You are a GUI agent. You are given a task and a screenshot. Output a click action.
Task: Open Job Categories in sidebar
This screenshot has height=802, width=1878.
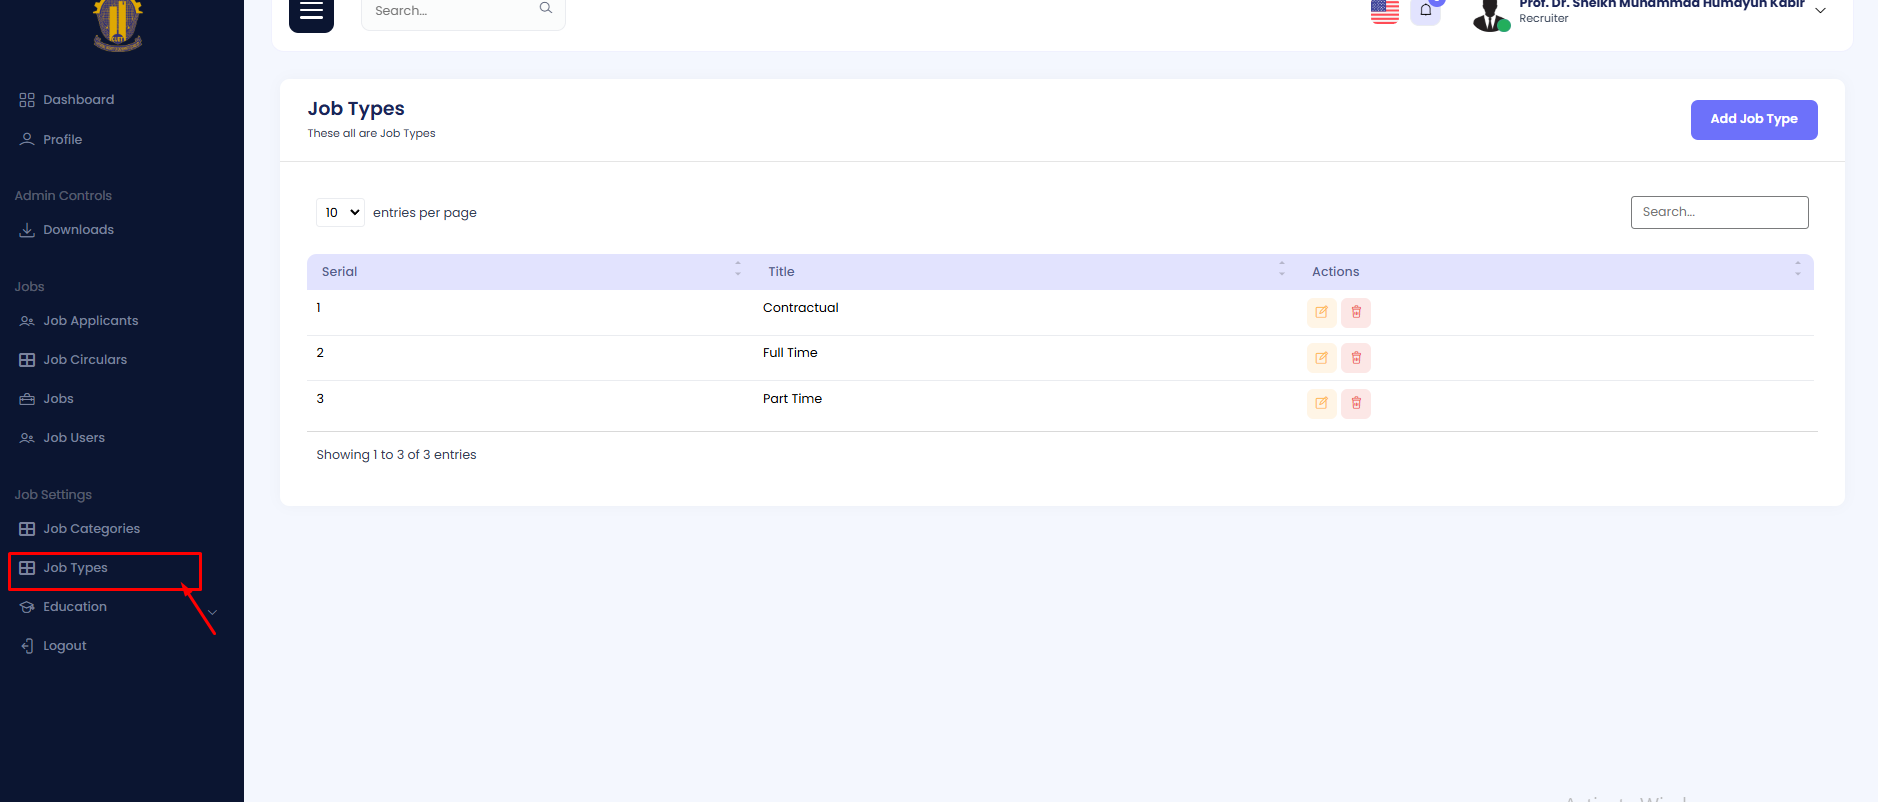tap(91, 529)
